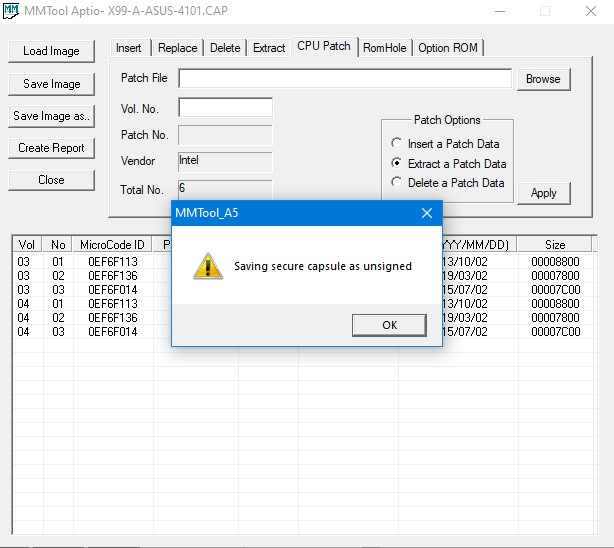Select Vol 03 No 03 row 0EF6F014
Image resolution: width=614 pixels, height=548 pixels.
tap(303, 290)
